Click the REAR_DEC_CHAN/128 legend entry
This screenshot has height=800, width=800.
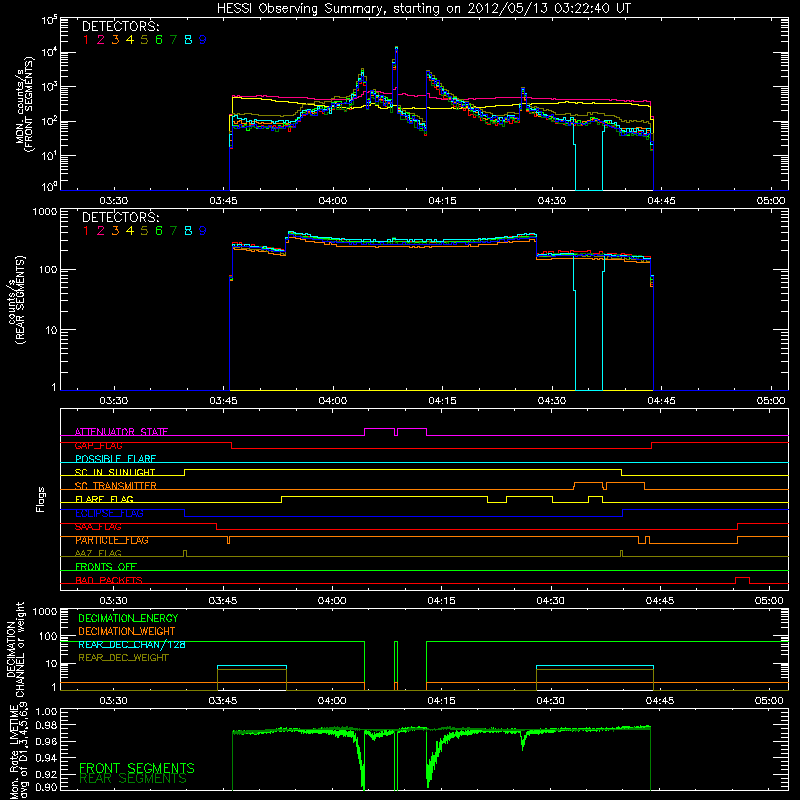click(x=132, y=644)
